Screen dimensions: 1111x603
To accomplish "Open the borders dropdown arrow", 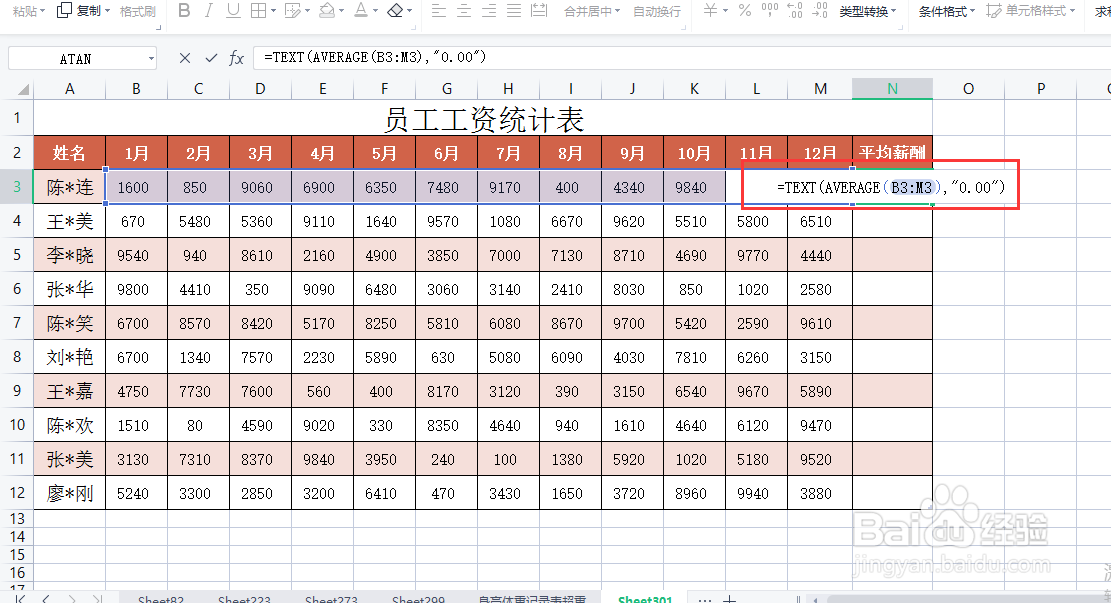I will pos(273,11).
